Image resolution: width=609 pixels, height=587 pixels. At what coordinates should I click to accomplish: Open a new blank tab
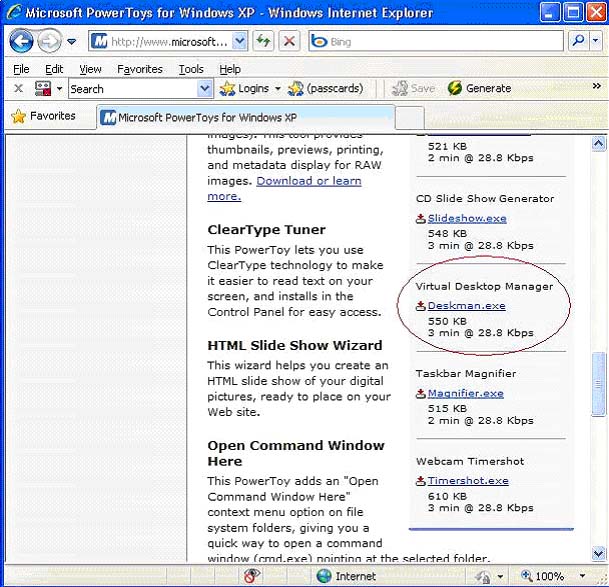pos(410,118)
